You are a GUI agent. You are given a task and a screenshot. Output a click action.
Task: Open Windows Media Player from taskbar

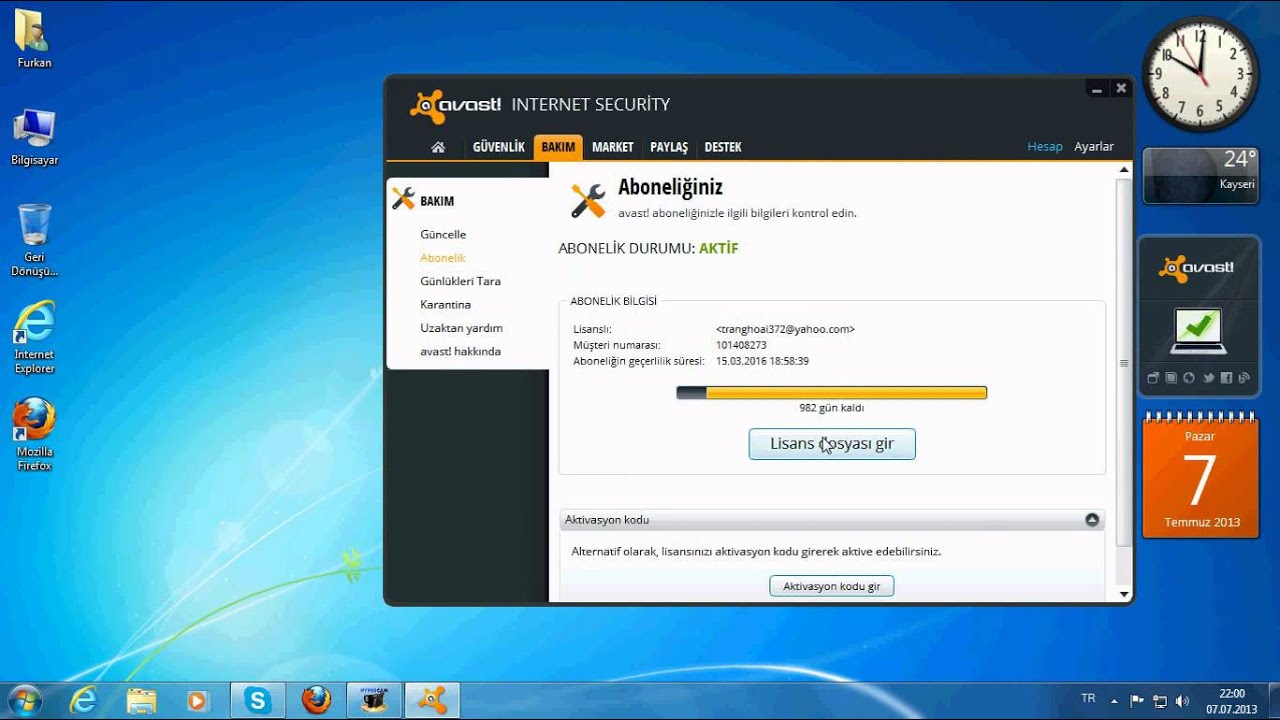point(198,700)
